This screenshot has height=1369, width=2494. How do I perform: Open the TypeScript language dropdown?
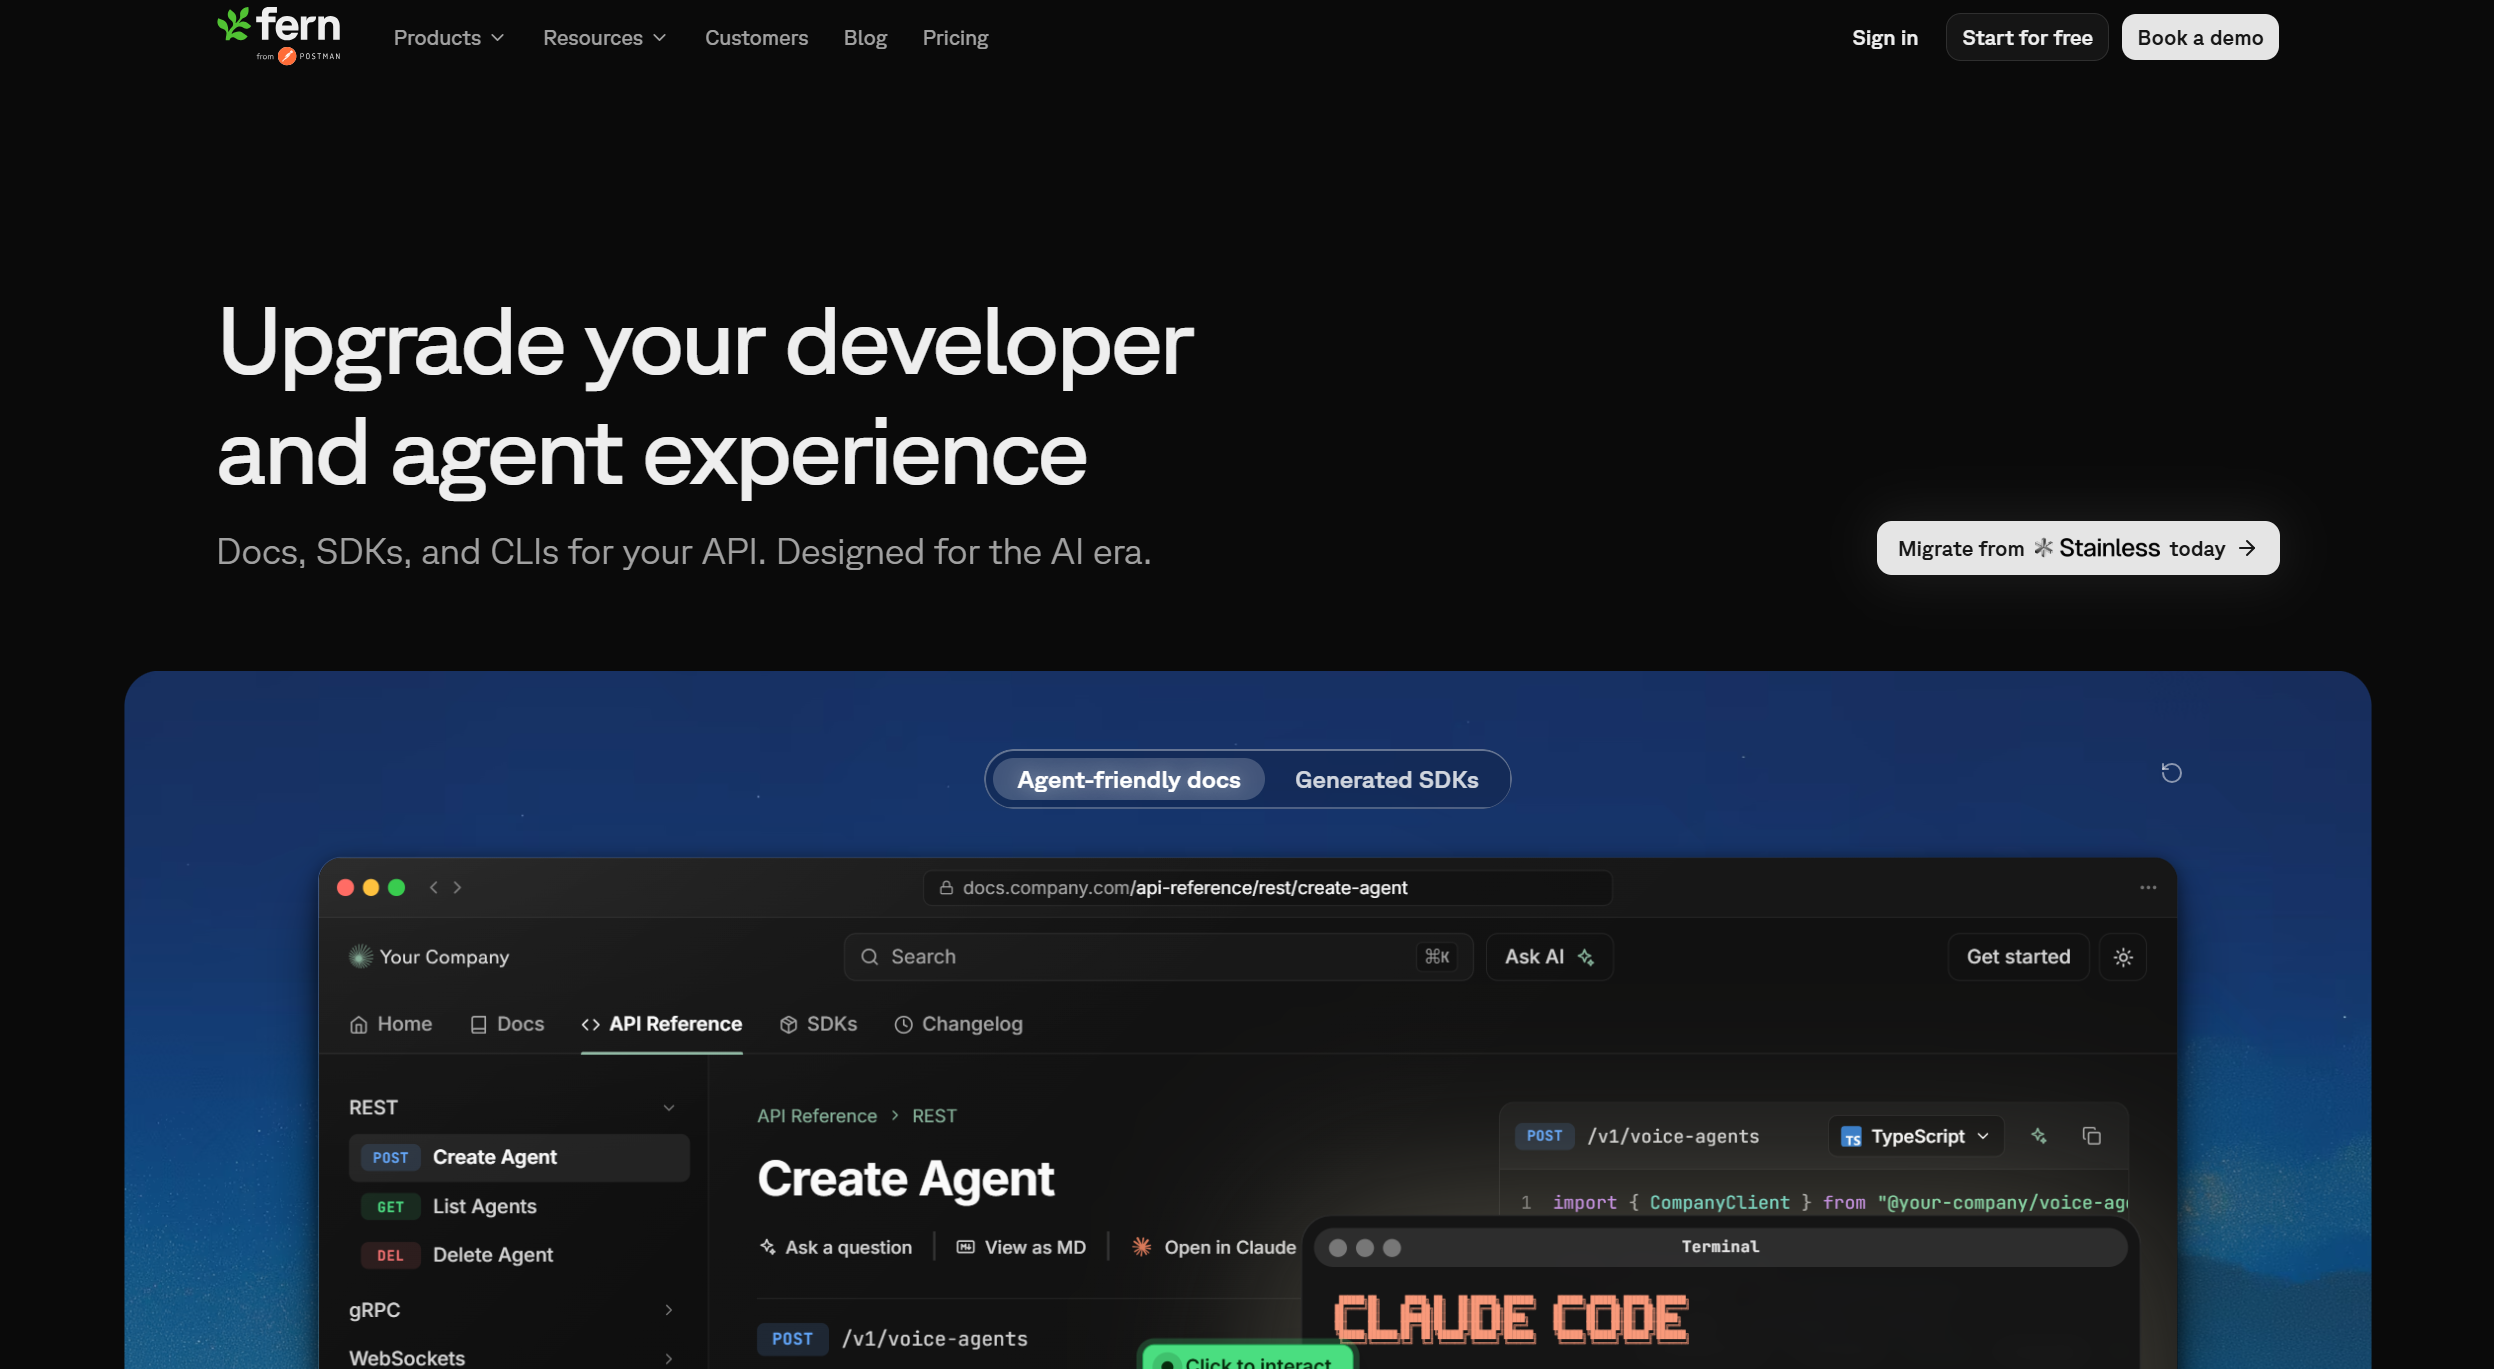pos(1916,1136)
